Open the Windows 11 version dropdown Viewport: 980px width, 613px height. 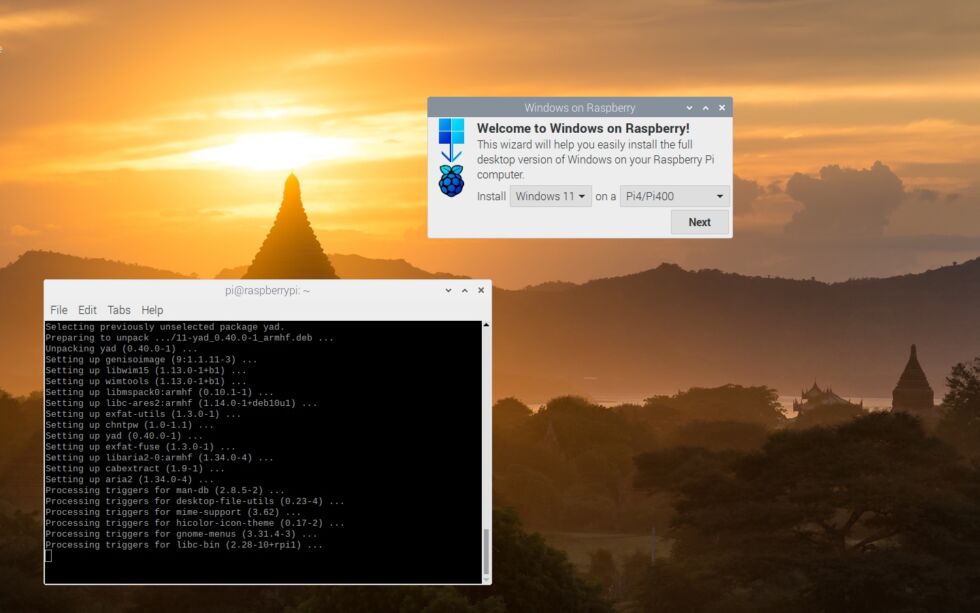coord(551,196)
